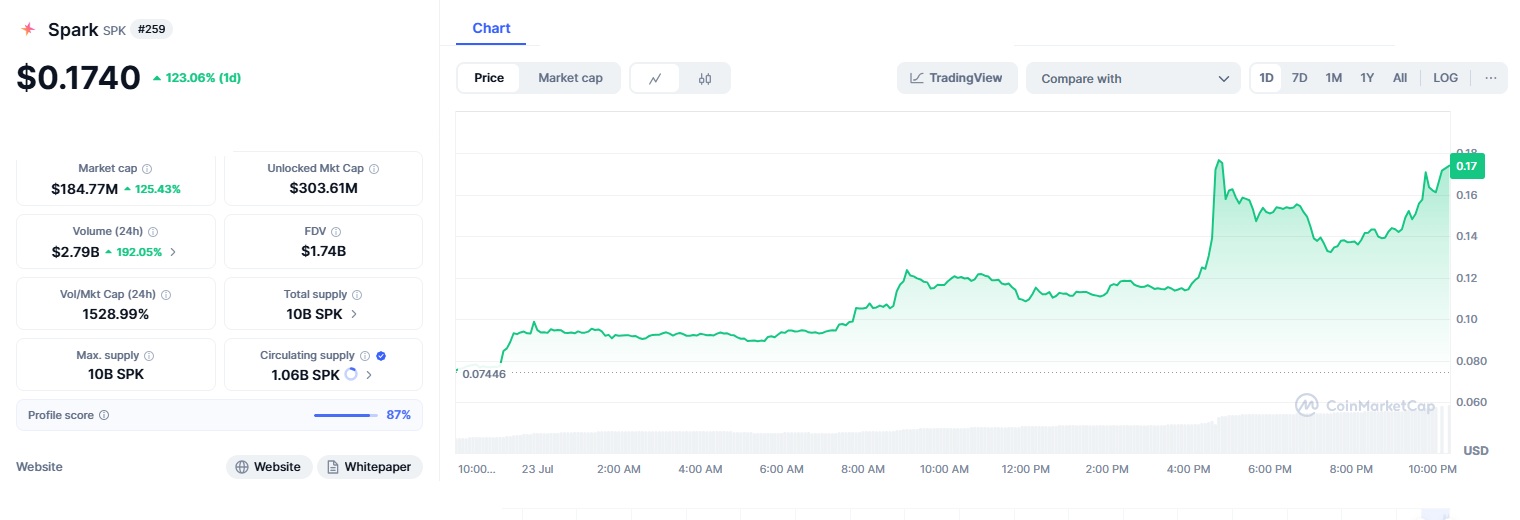Select the All time range

[1400, 78]
